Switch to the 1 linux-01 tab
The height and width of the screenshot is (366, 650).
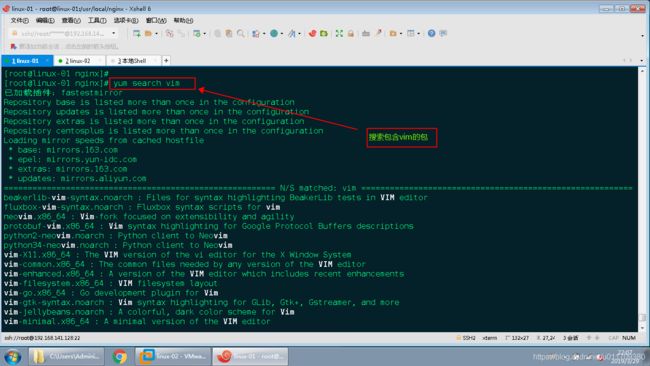27,61
